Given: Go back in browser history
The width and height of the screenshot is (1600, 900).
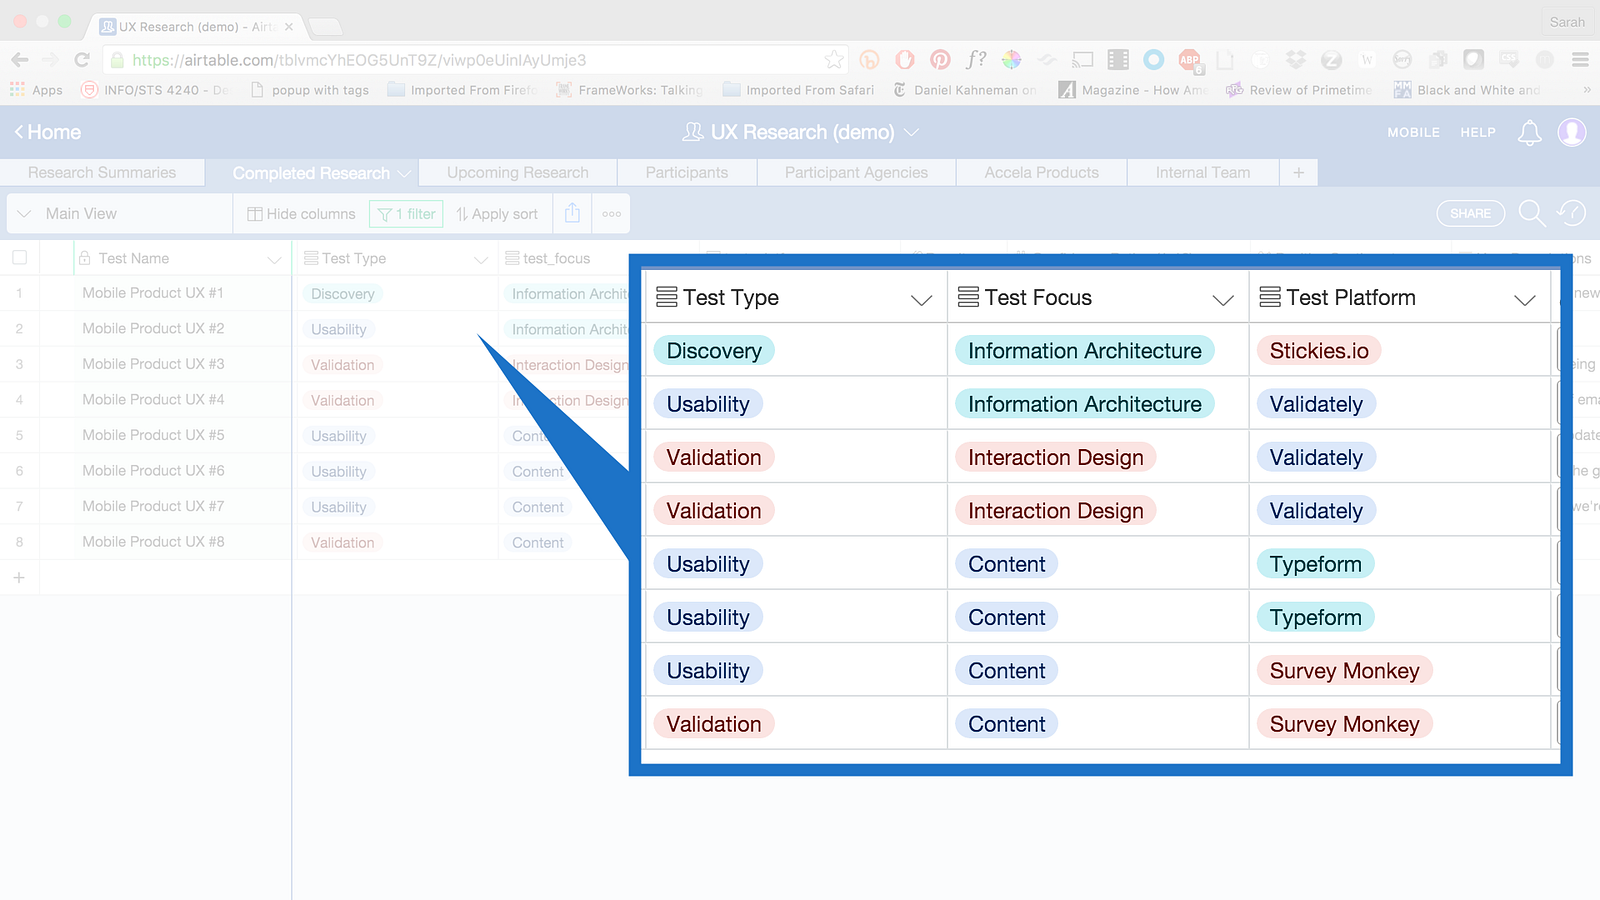Looking at the screenshot, I should click(x=20, y=60).
